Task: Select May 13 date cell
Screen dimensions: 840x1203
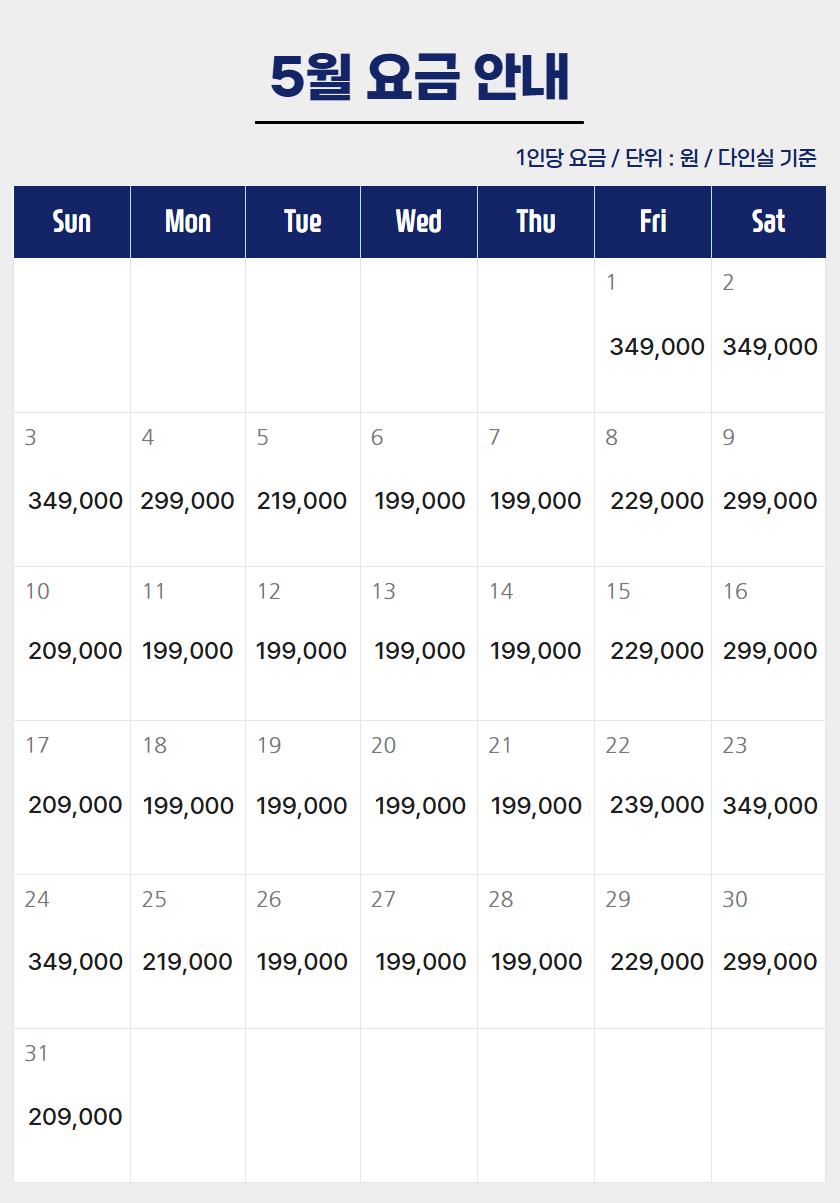Action: point(419,643)
